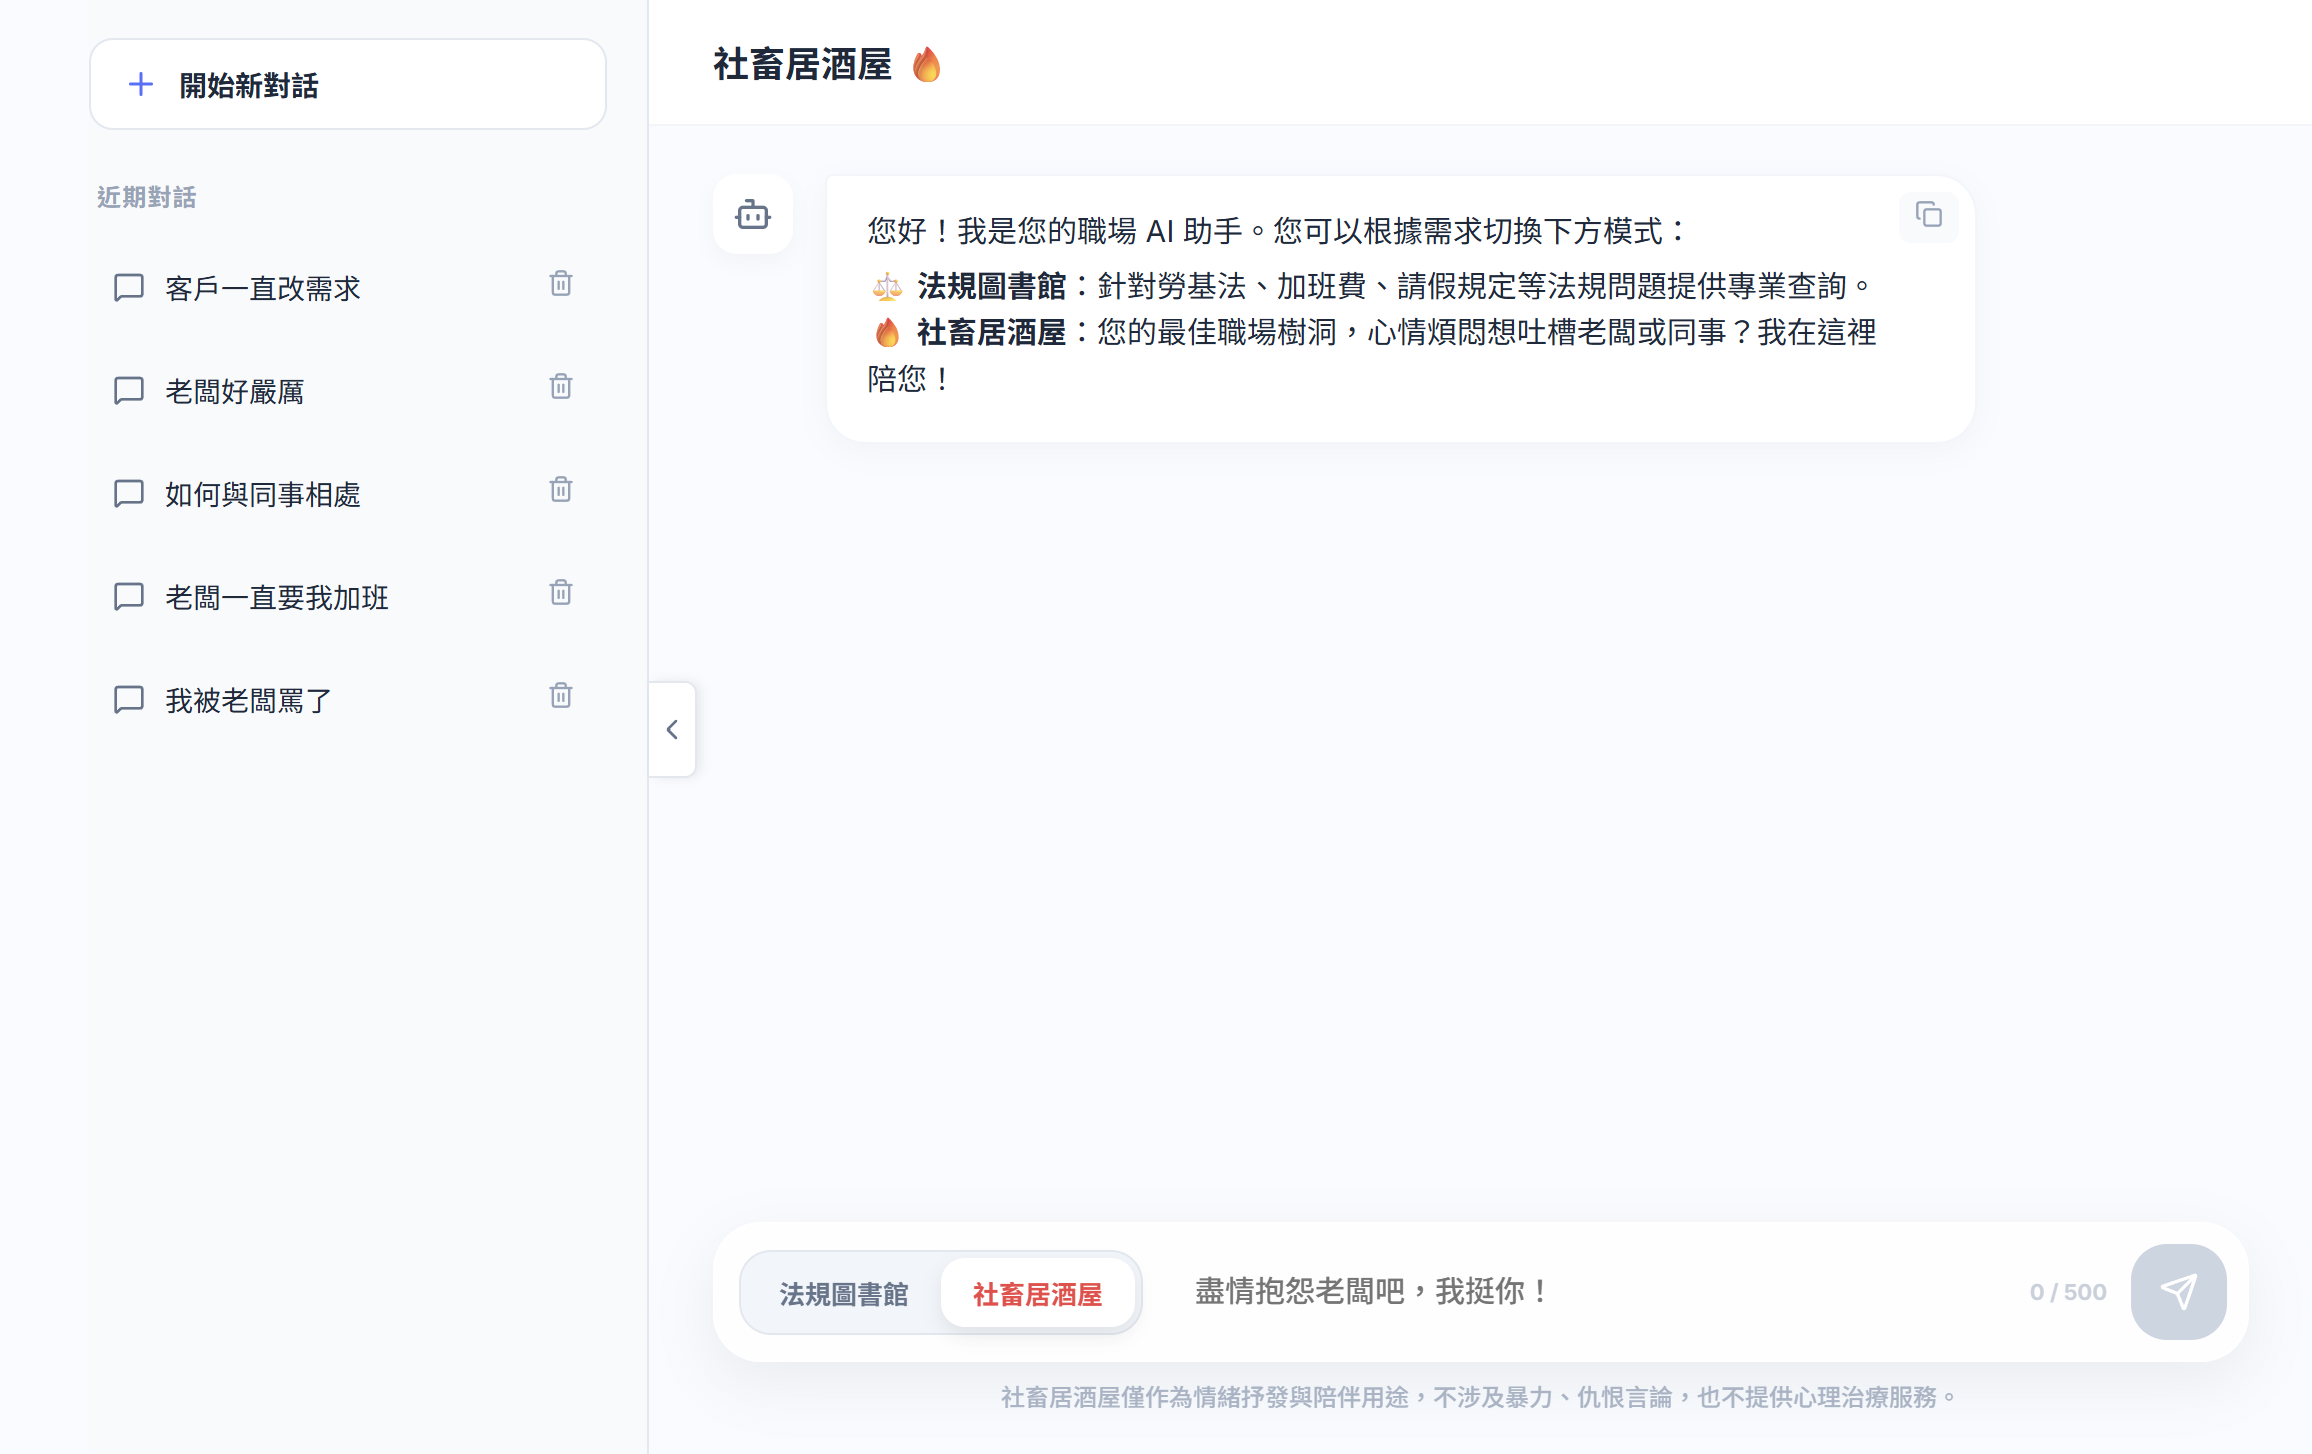Click trash icon beside 如何與同事相處
This screenshot has height=1454, width=2312.
click(561, 490)
